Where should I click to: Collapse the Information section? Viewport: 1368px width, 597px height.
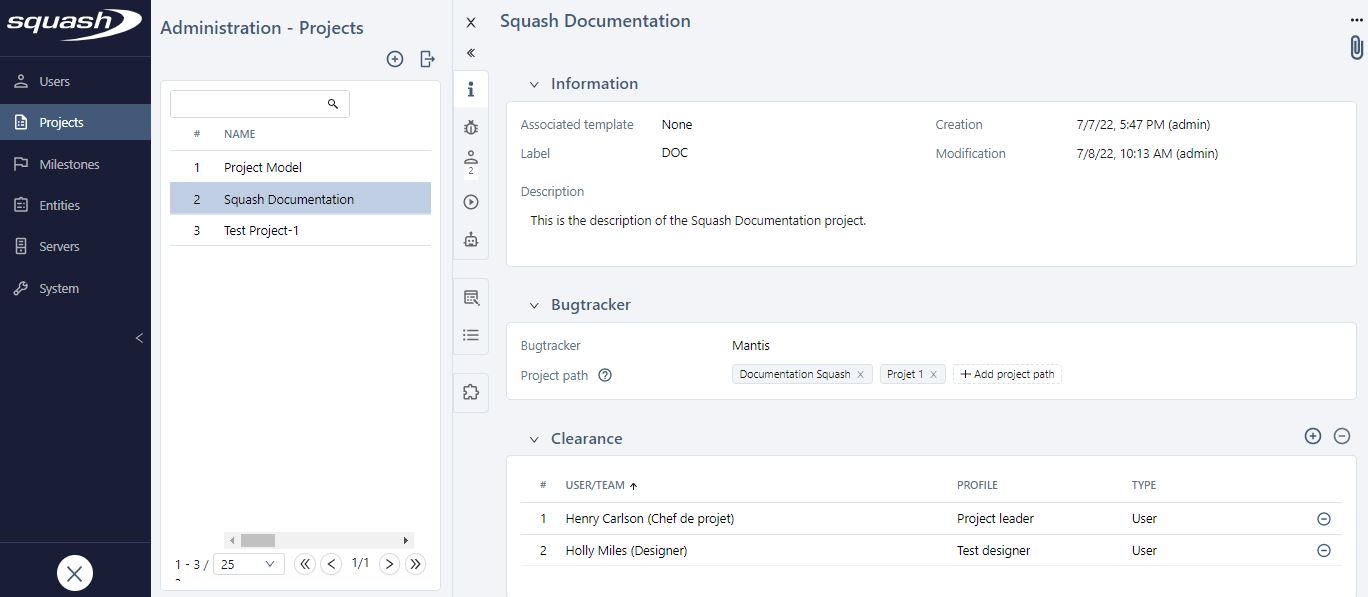click(x=535, y=84)
